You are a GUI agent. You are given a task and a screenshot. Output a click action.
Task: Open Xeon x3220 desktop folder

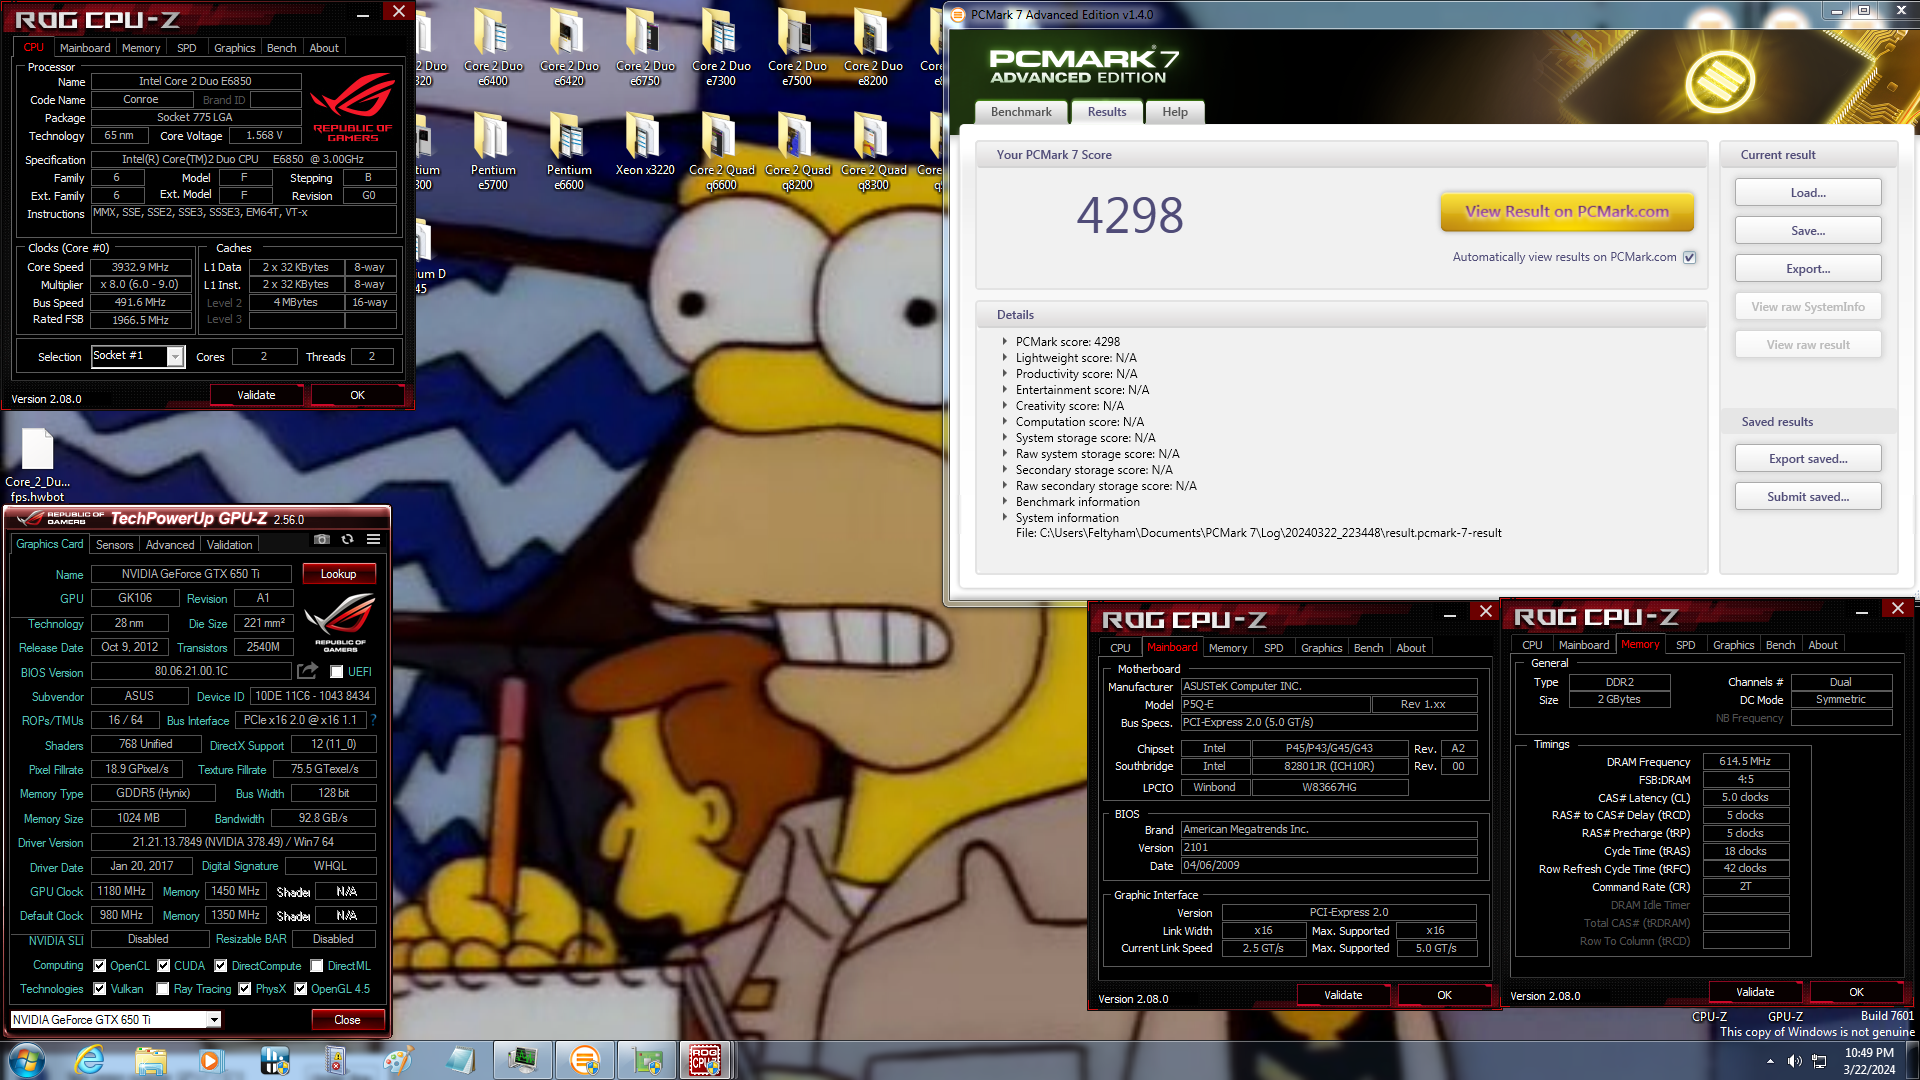tap(645, 143)
